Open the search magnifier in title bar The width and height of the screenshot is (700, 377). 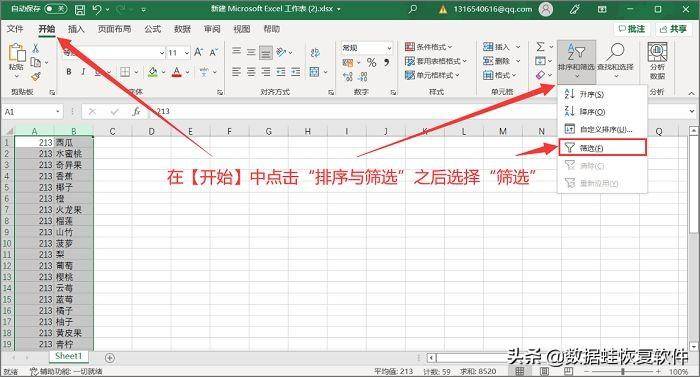[413, 9]
